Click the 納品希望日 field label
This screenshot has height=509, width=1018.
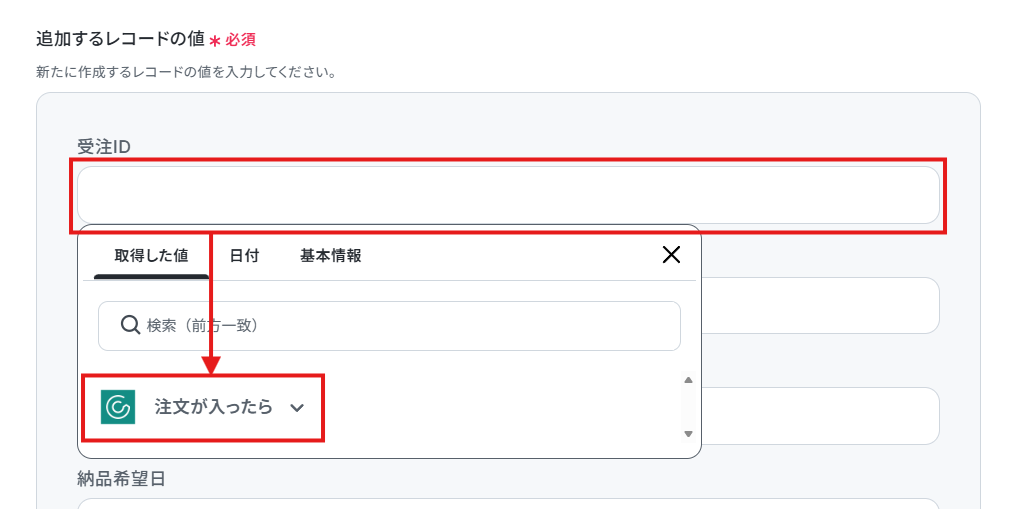121,479
